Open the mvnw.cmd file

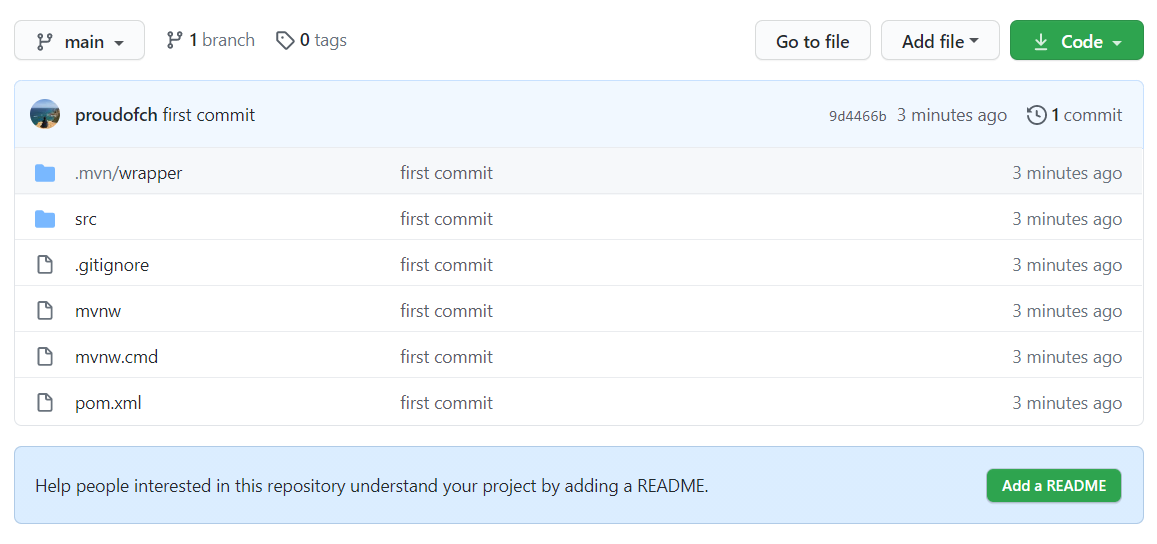tap(117, 357)
